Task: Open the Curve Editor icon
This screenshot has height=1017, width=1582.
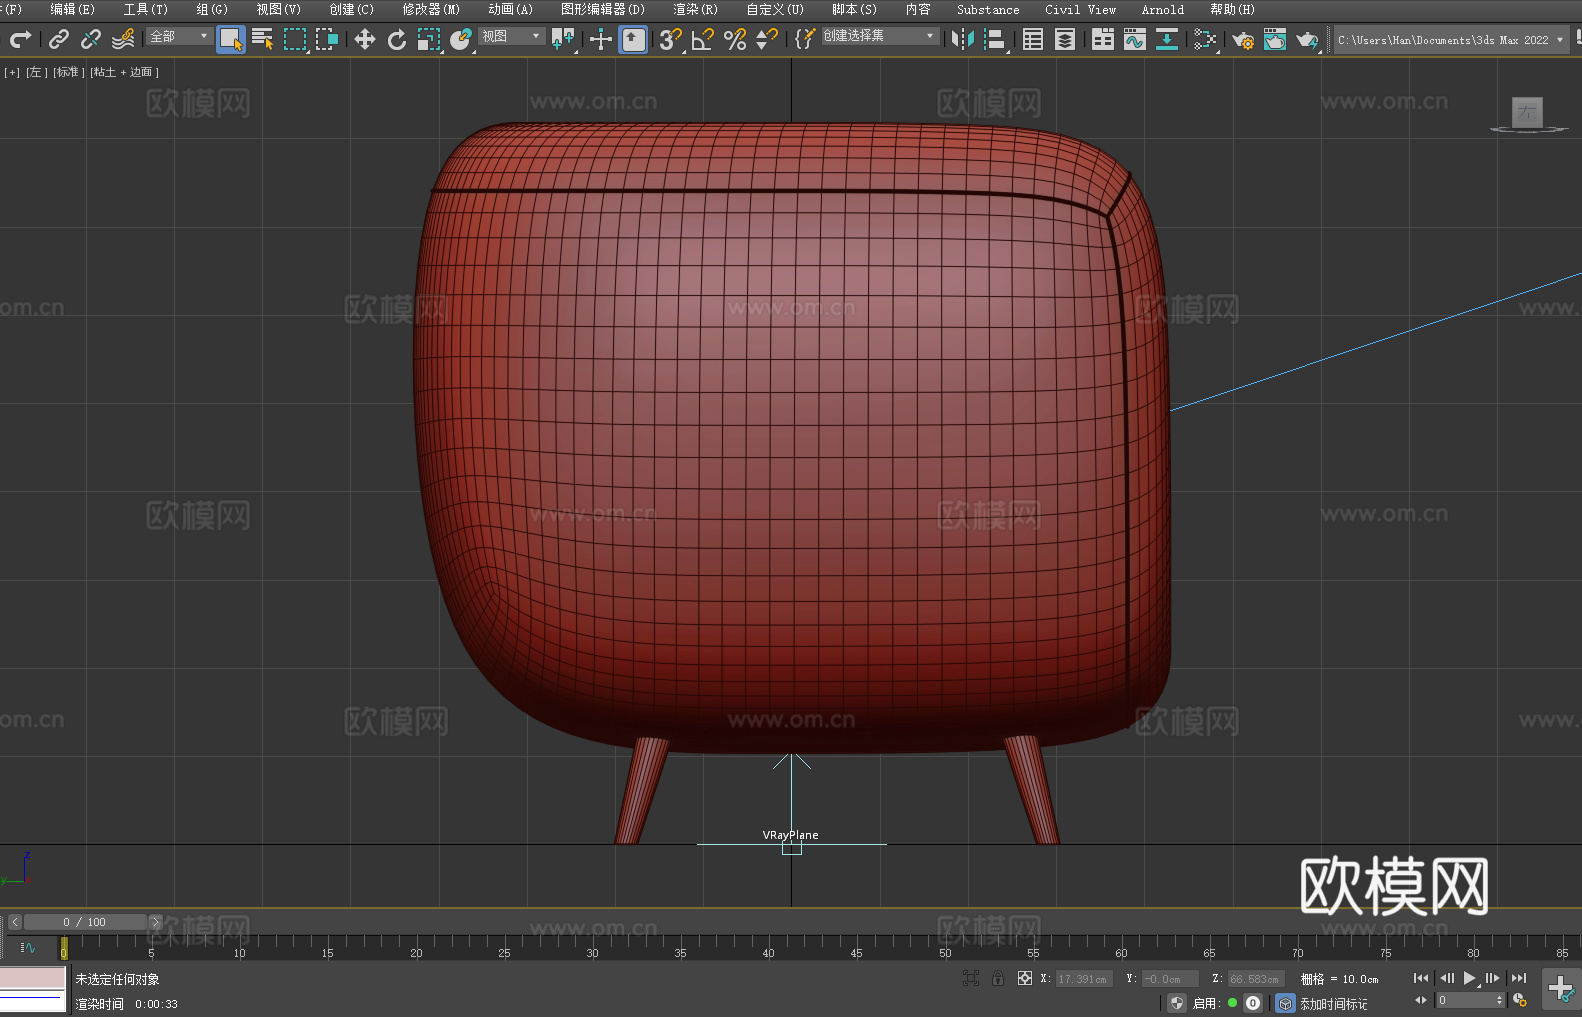Action: tap(1135, 39)
